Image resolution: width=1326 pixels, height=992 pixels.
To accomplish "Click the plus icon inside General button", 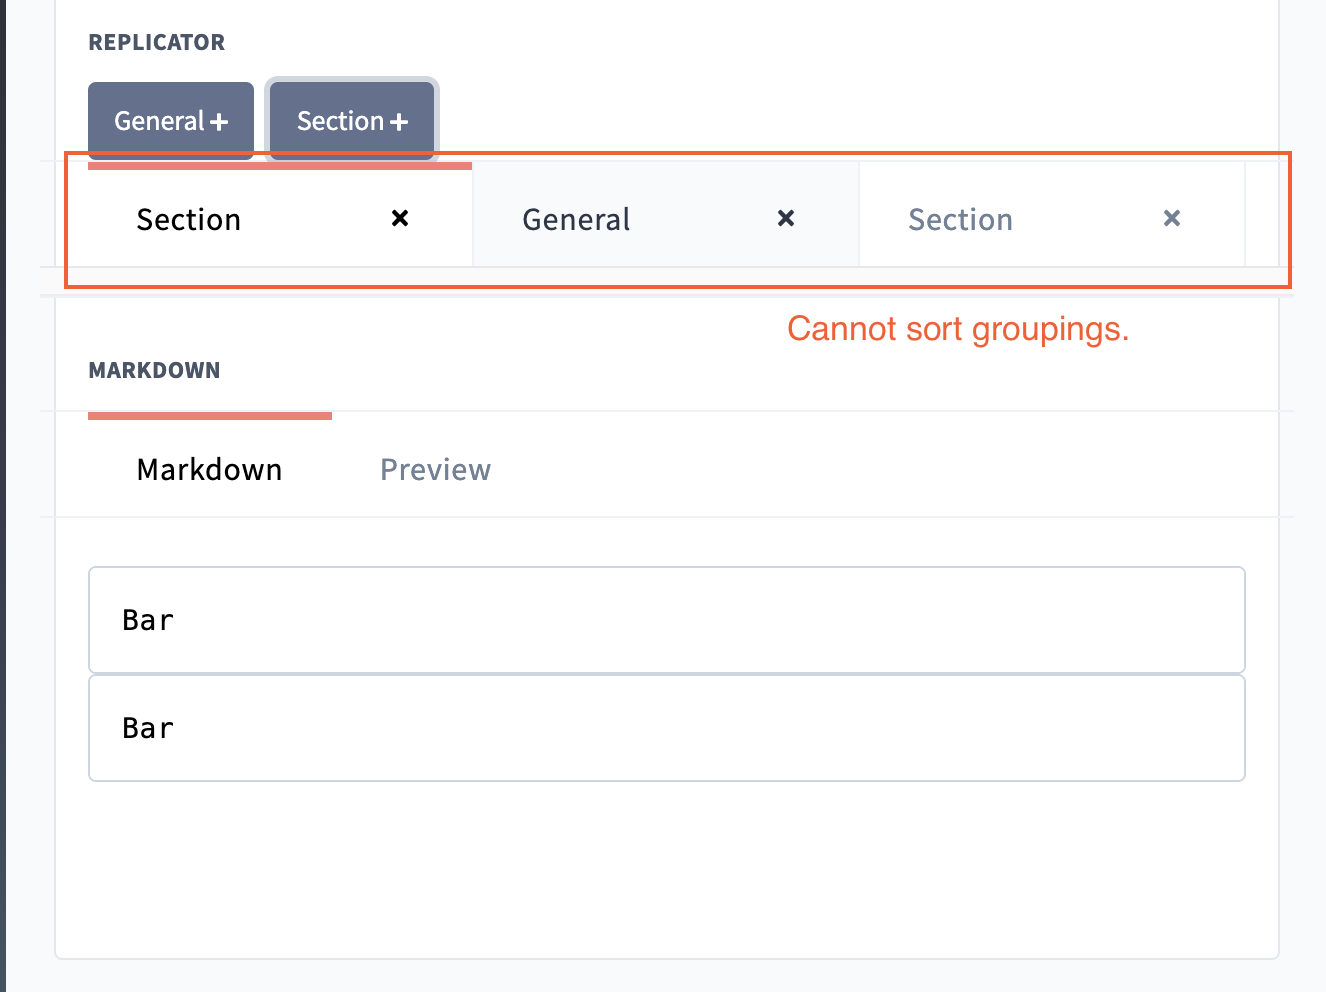I will coord(220,120).
